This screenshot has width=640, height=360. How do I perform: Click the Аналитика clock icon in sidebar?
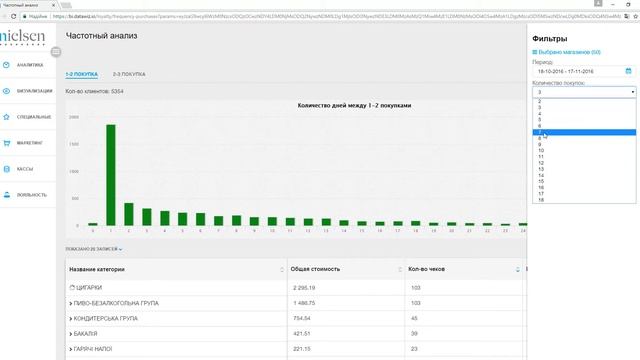tap(6, 65)
